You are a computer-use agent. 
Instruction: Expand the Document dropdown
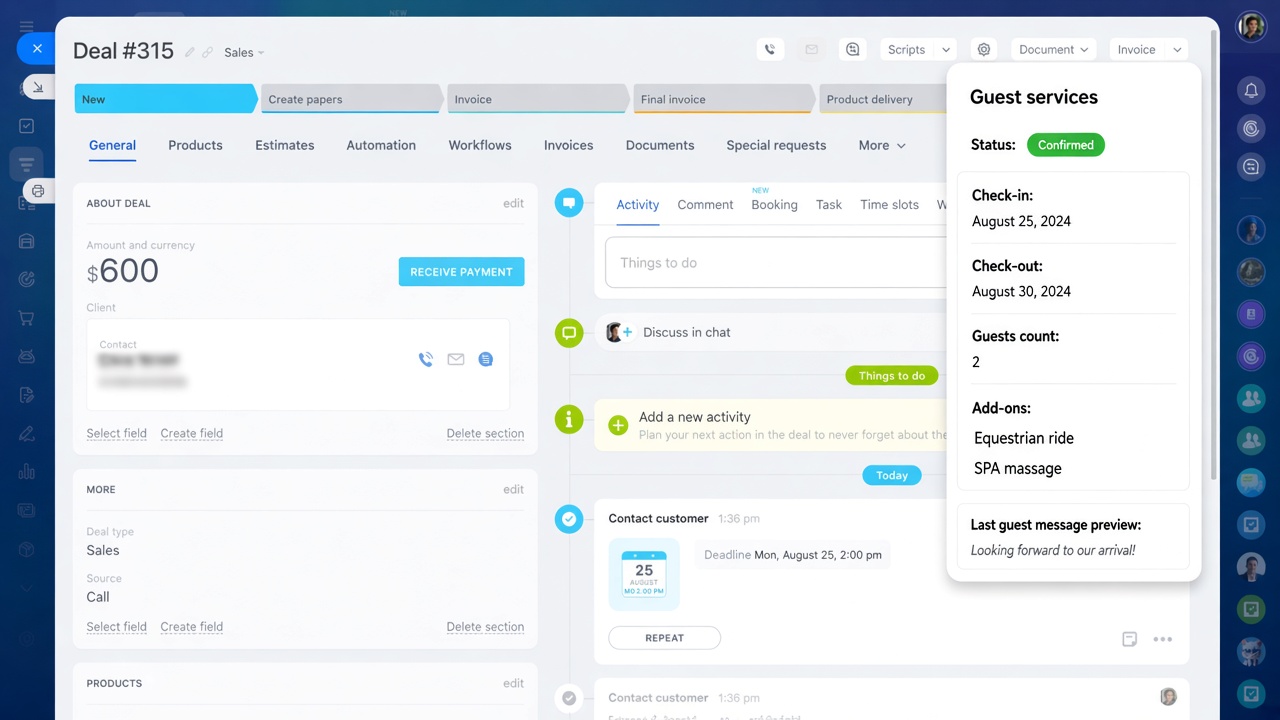(1054, 49)
